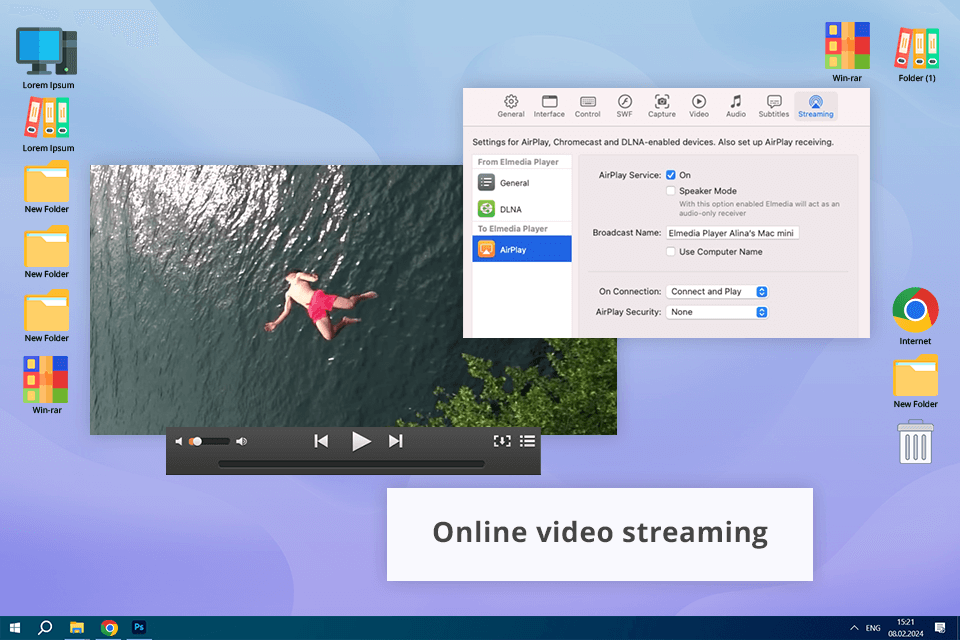Viewport: 960px width, 640px height.
Task: Click the mute speaker icon in player
Action: pyautogui.click(x=179, y=442)
